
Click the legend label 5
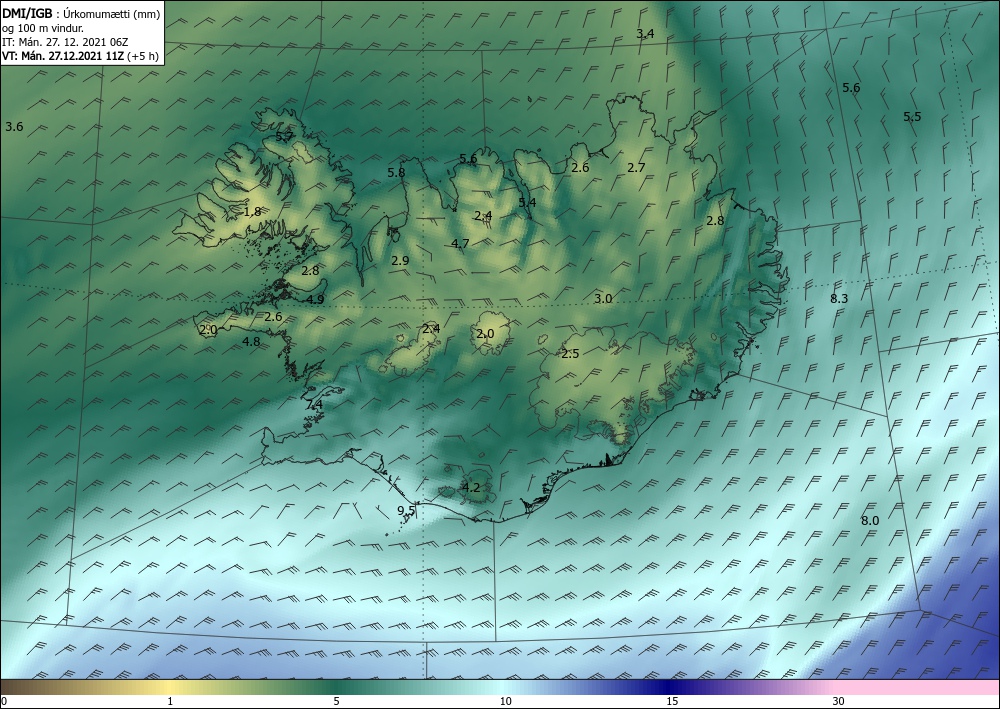tap(336, 702)
